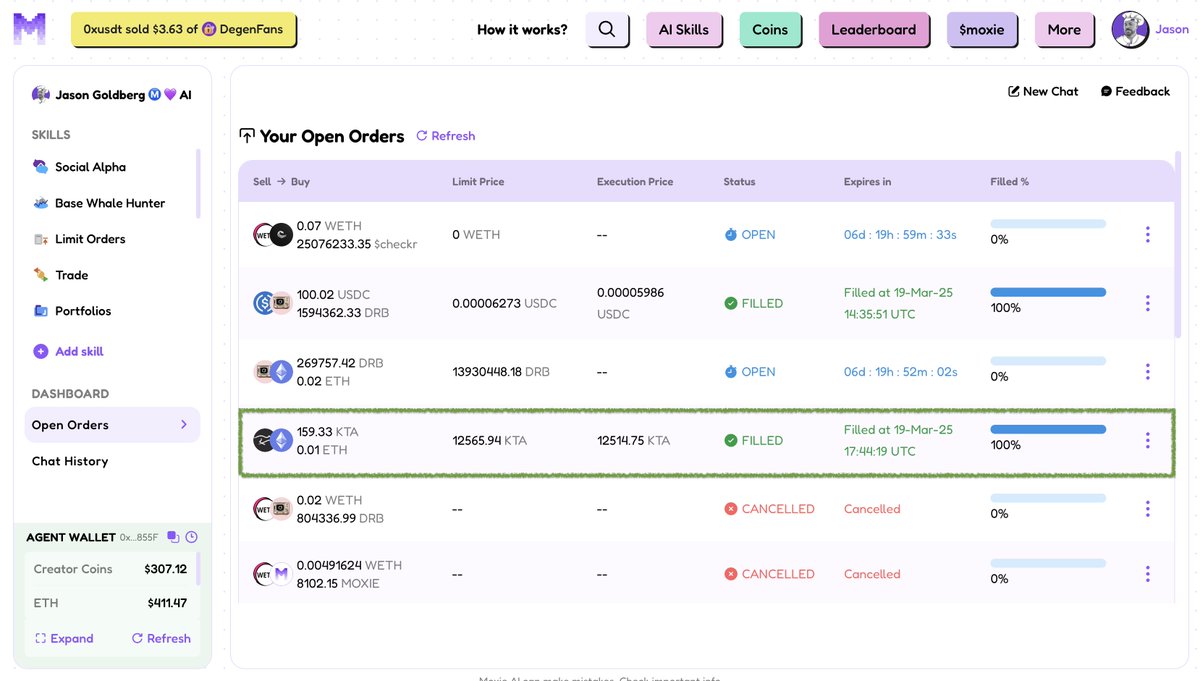Open the search magnifier button
The image size is (1200, 681).
[607, 29]
